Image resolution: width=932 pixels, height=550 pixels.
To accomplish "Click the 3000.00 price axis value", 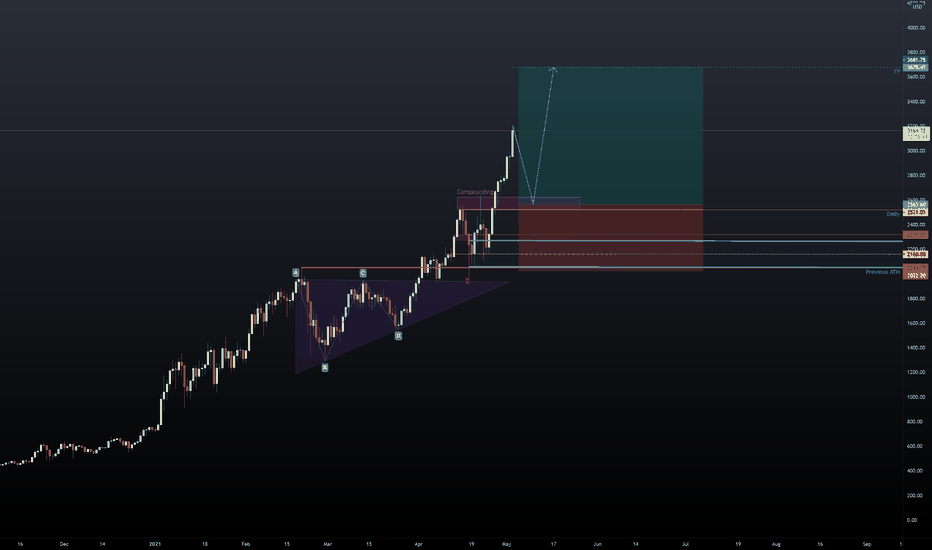I will [916, 151].
